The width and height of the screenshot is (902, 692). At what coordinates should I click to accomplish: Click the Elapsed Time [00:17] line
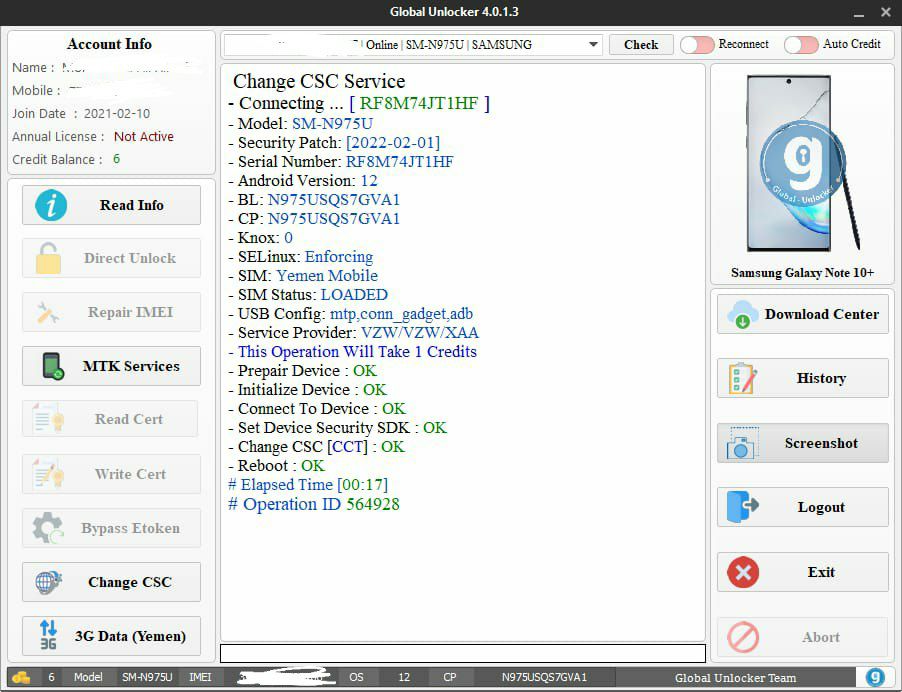point(308,484)
